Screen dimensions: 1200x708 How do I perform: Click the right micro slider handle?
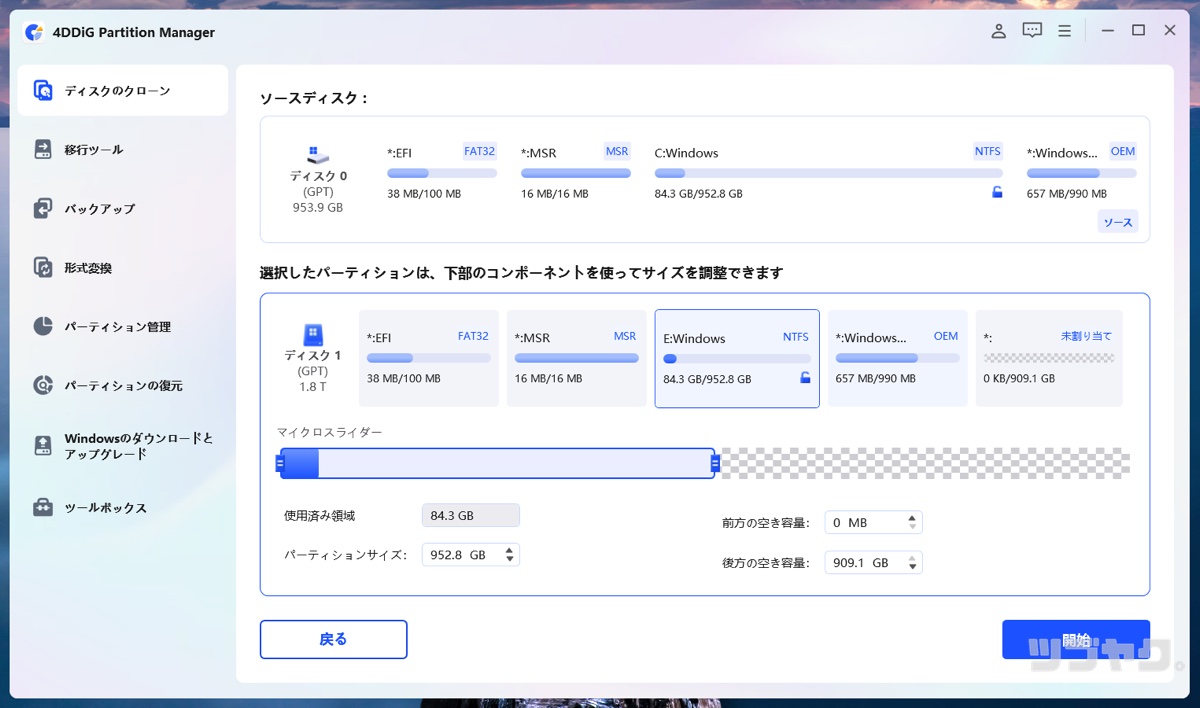click(715, 463)
